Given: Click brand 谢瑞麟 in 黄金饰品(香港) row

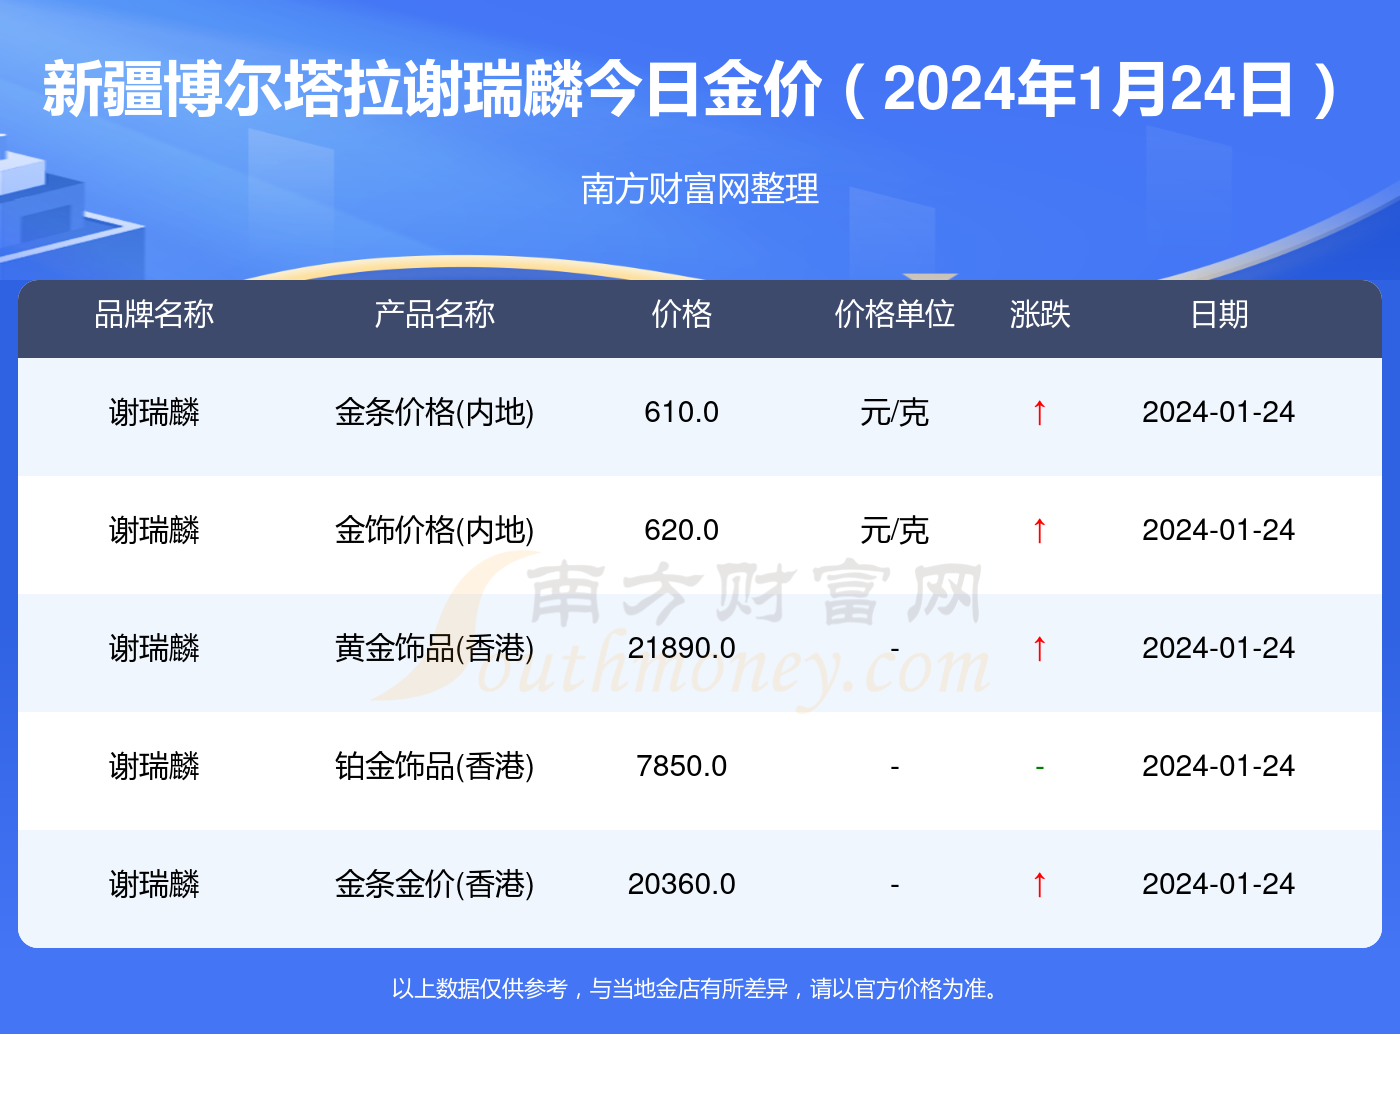Looking at the screenshot, I should pos(154,648).
